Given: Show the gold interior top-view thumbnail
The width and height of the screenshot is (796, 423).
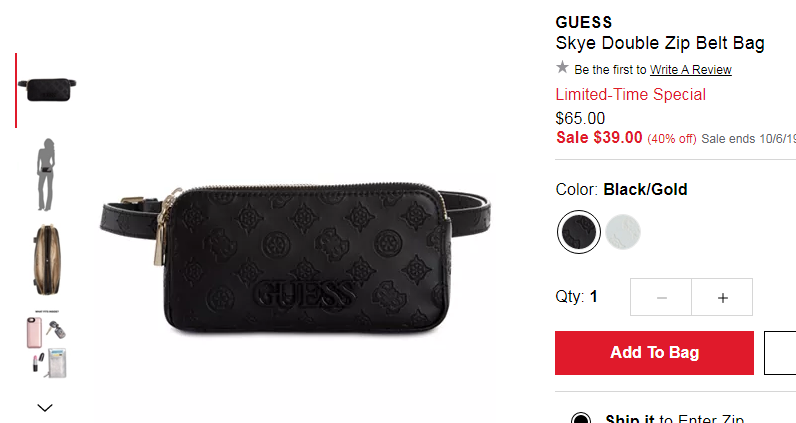Looking at the screenshot, I should pos(47,260).
